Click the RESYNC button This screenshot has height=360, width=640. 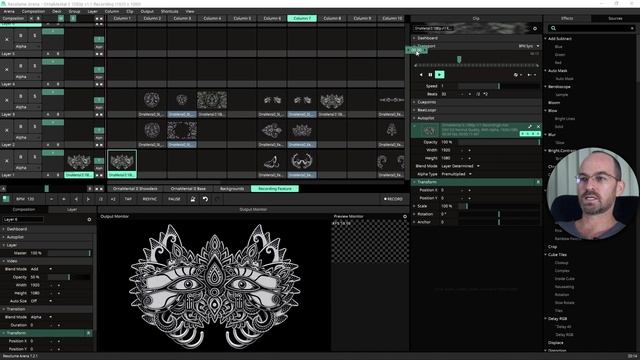(x=150, y=199)
